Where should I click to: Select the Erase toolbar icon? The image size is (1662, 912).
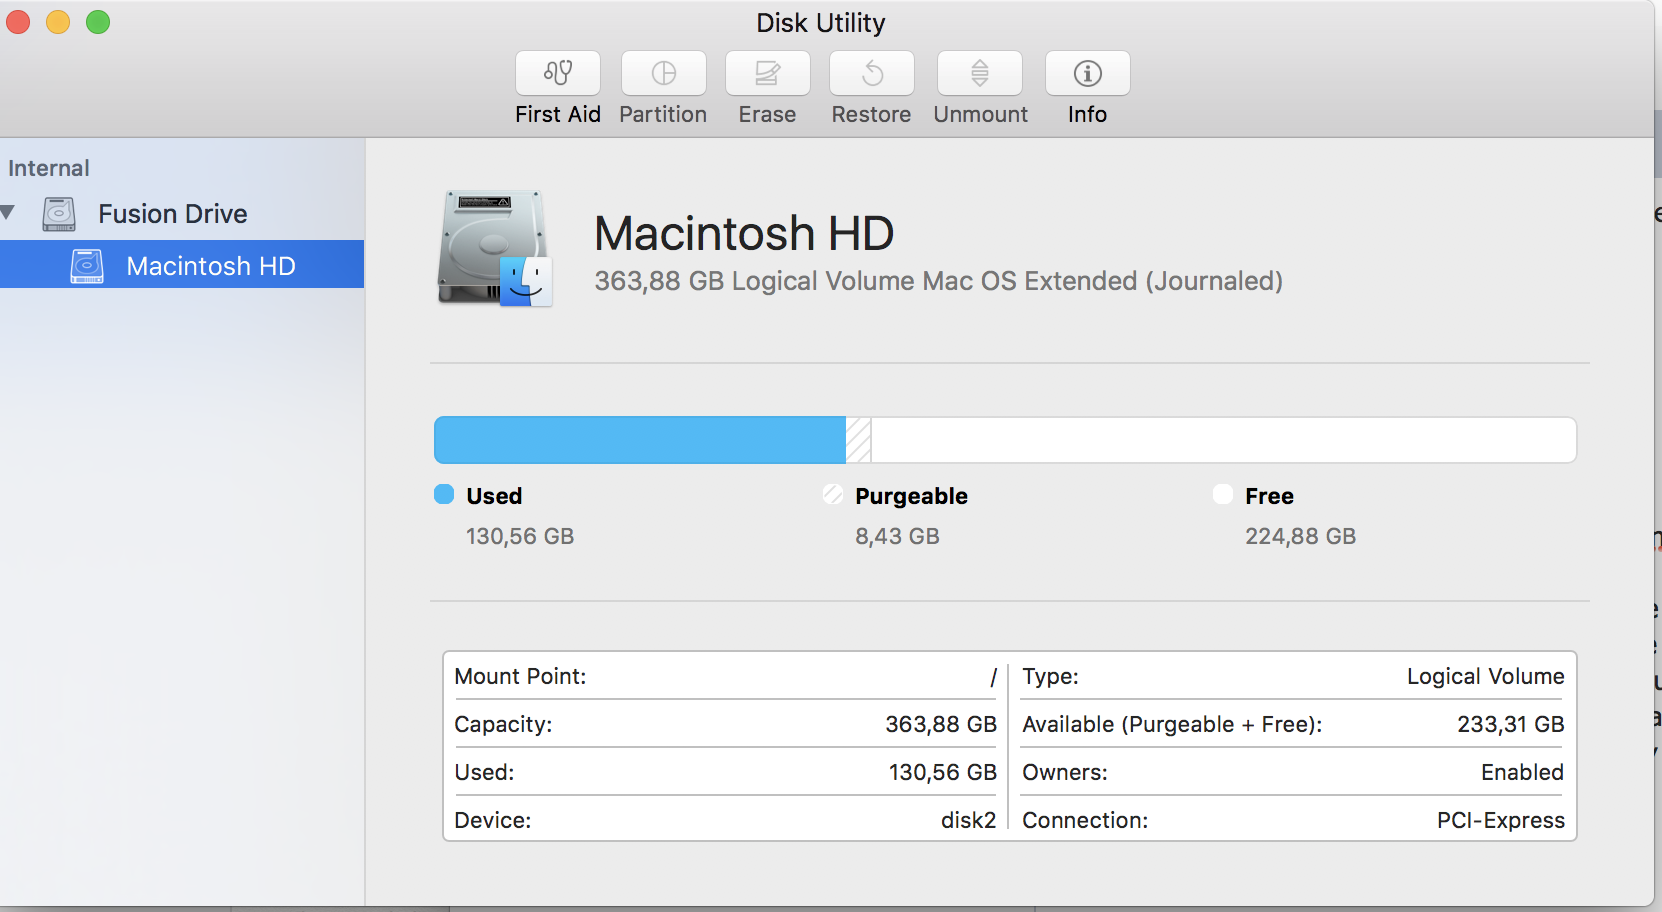(x=768, y=73)
